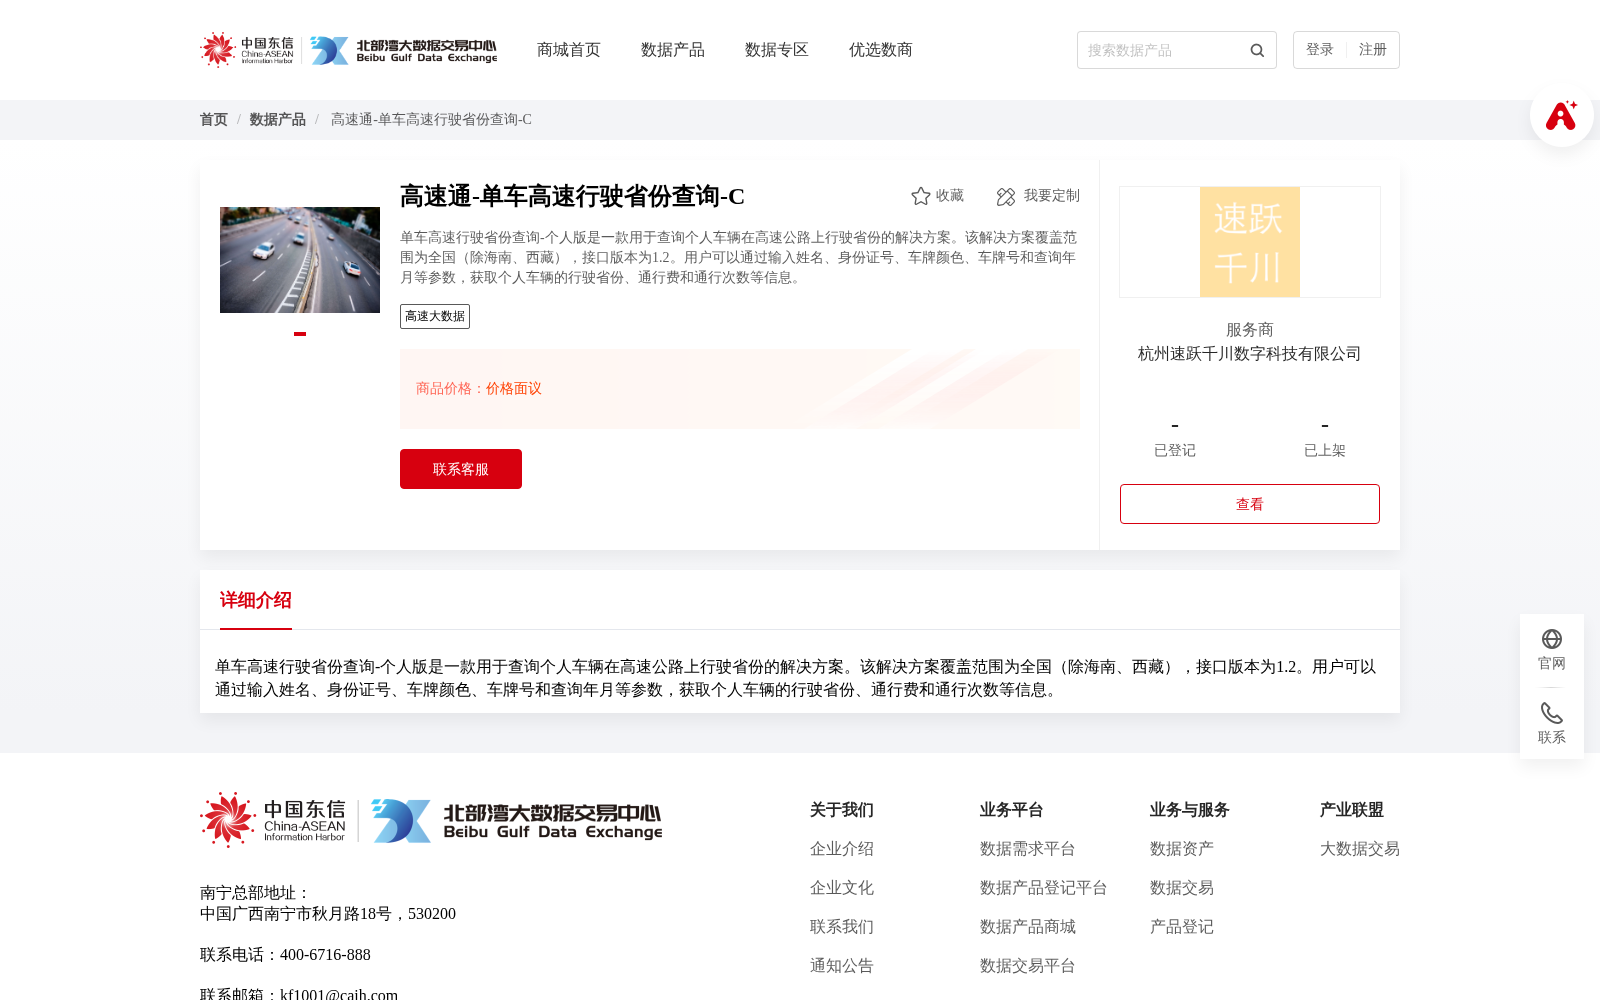Click the 价格面议 price text
Viewport: 1600px width, 1000px height.
[514, 389]
